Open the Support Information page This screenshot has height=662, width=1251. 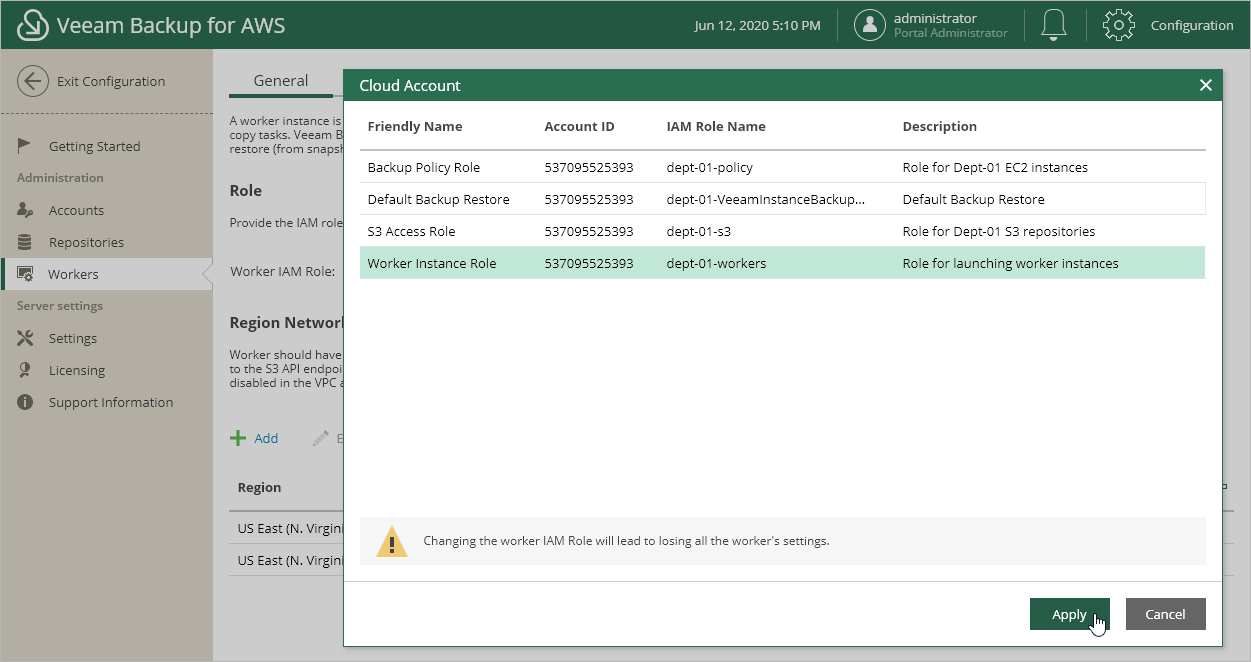[x=111, y=402]
